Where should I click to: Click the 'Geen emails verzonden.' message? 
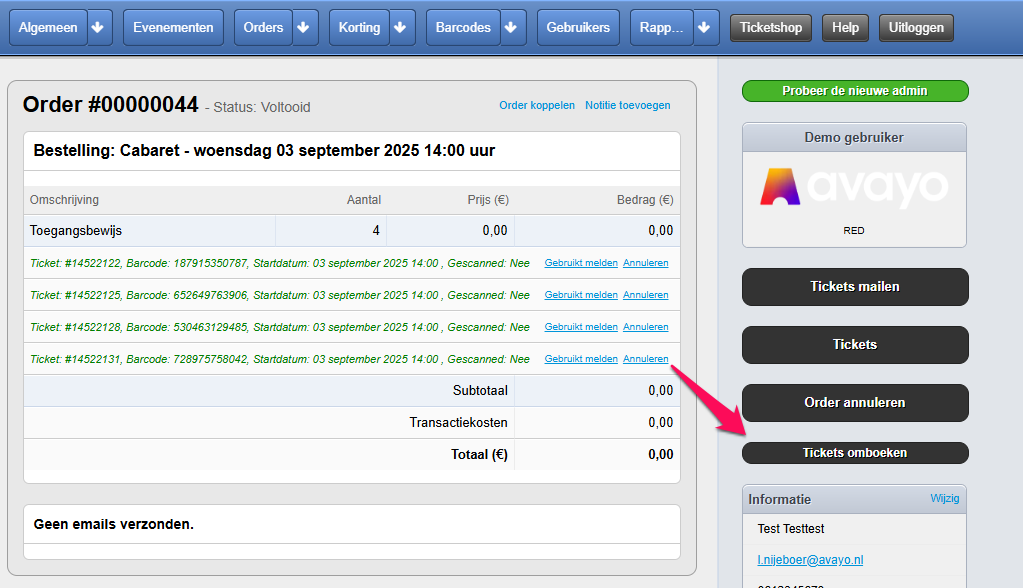114,524
